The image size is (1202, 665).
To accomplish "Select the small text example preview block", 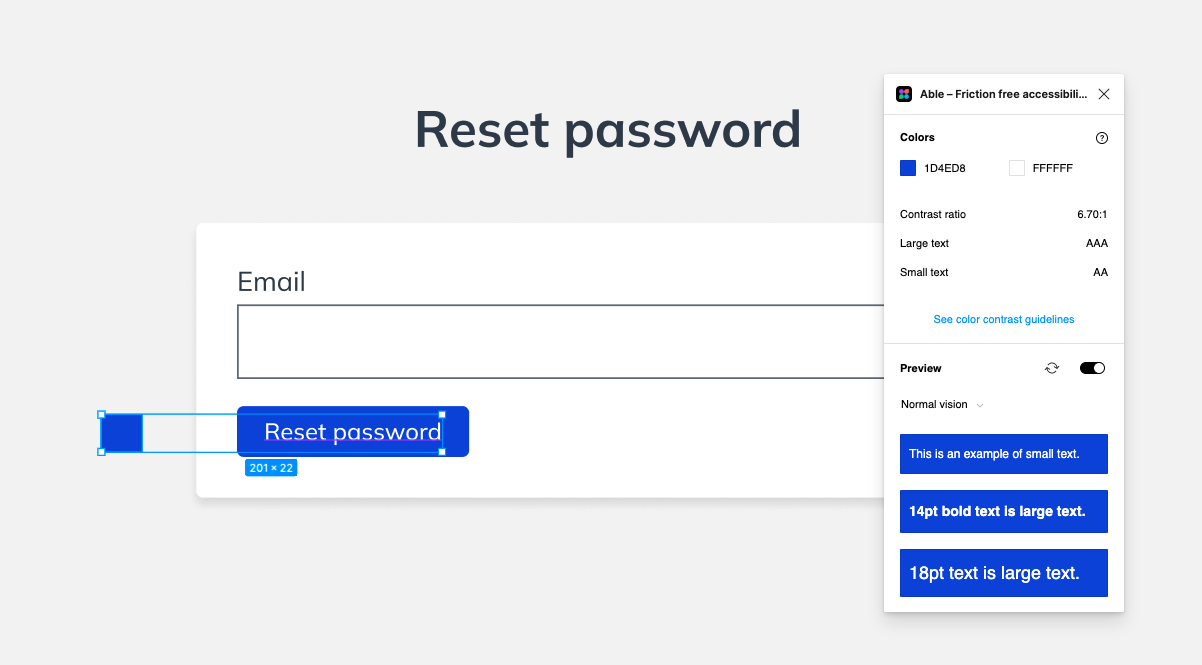I will [x=1003, y=453].
